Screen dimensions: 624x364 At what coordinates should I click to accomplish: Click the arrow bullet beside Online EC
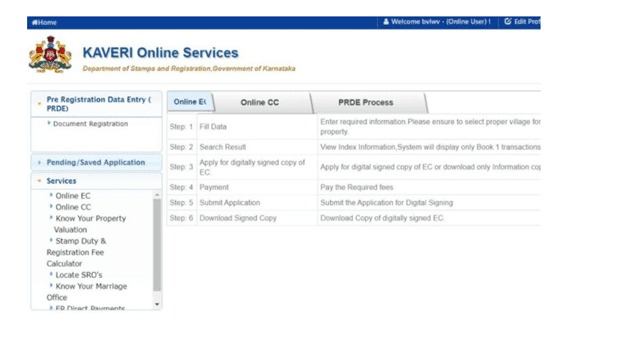pyautogui.click(x=51, y=195)
